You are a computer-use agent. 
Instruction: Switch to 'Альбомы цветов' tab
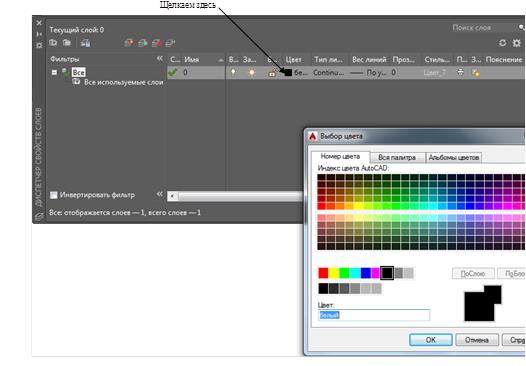(x=454, y=157)
